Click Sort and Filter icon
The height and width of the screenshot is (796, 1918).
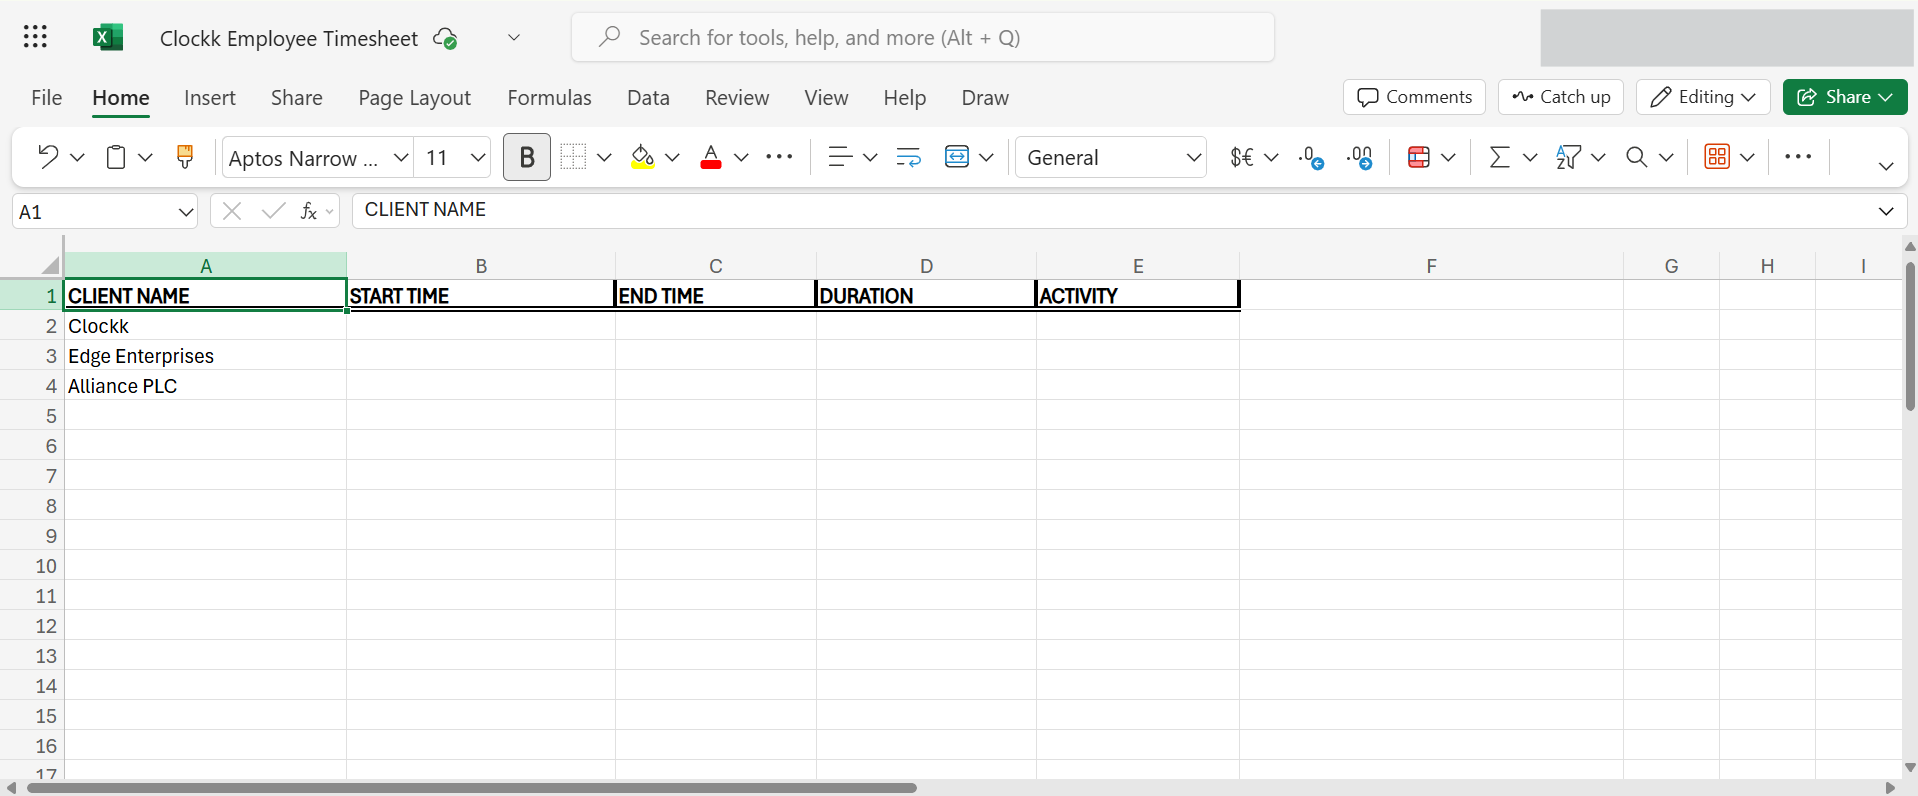1568,157
